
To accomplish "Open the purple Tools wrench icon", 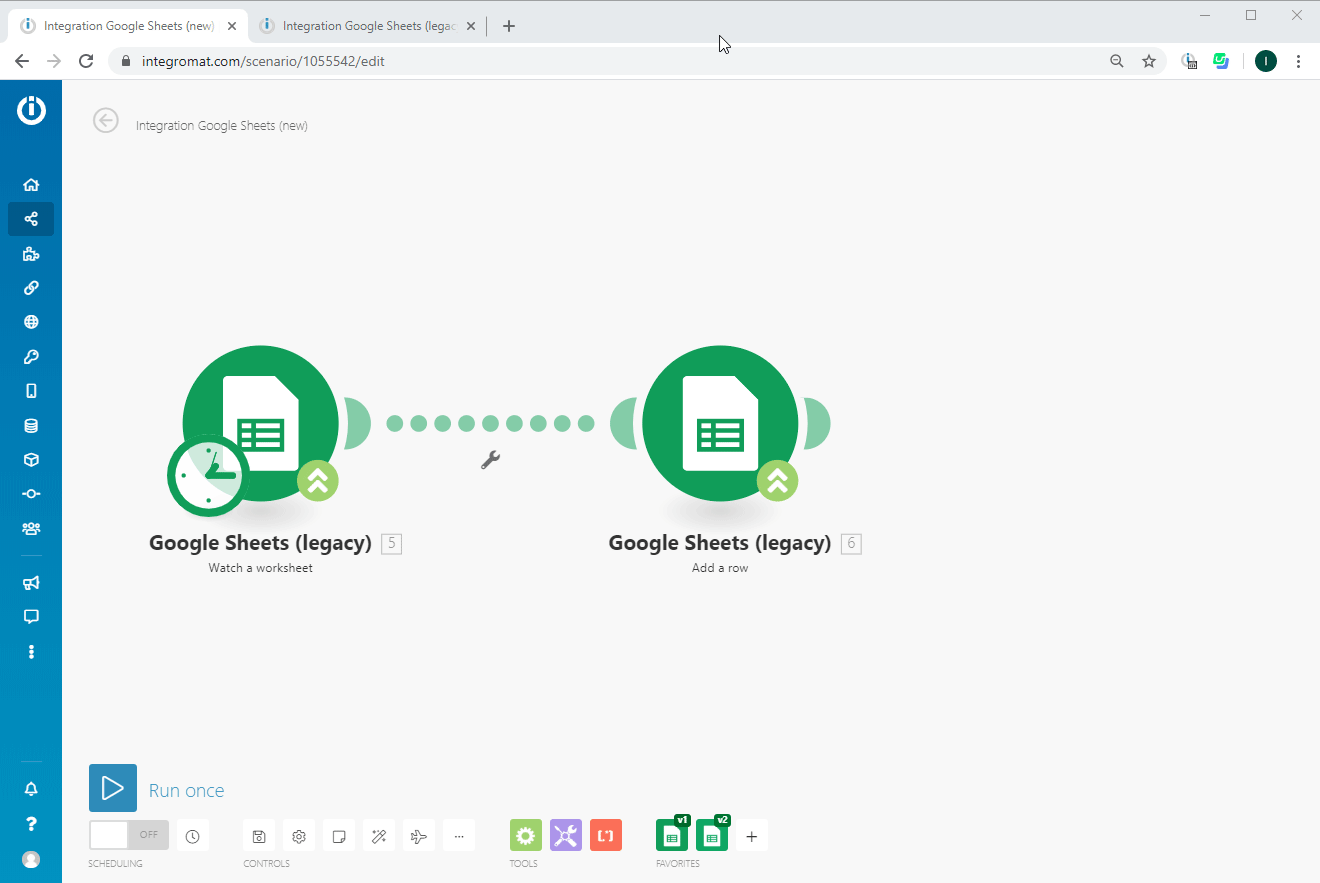I will [x=566, y=835].
